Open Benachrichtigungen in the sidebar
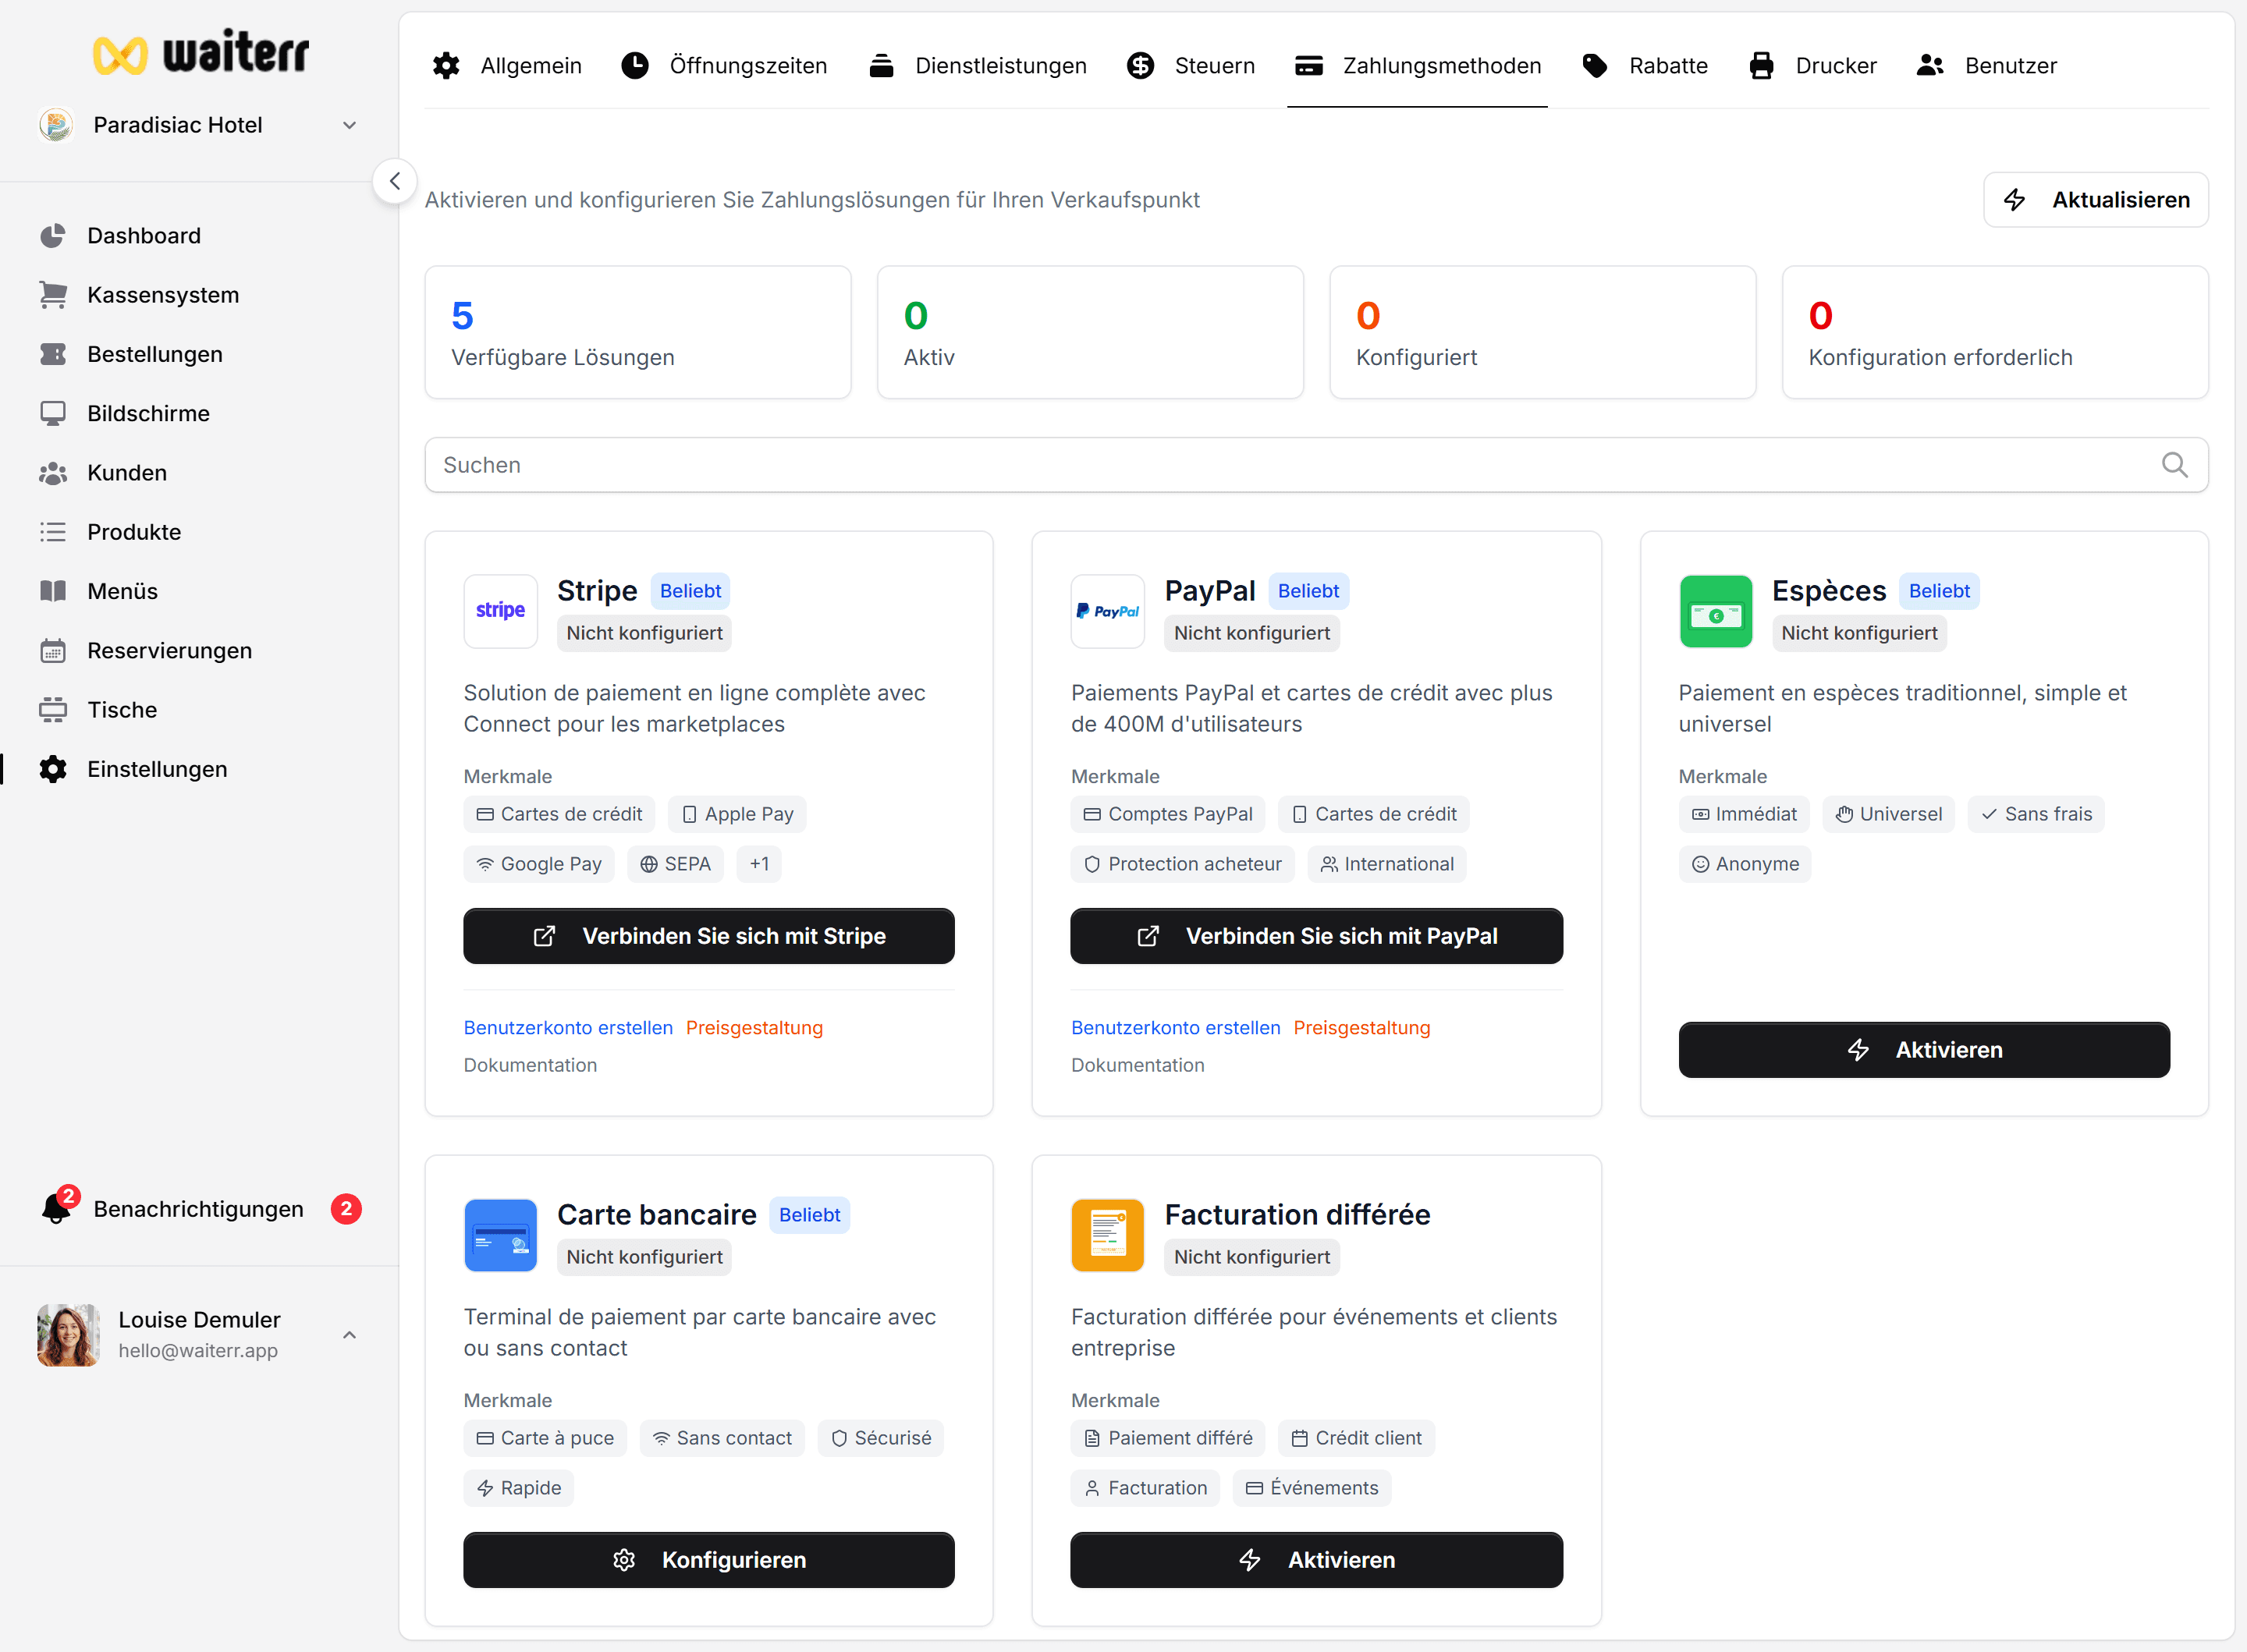The image size is (2247, 1652). 200,1209
